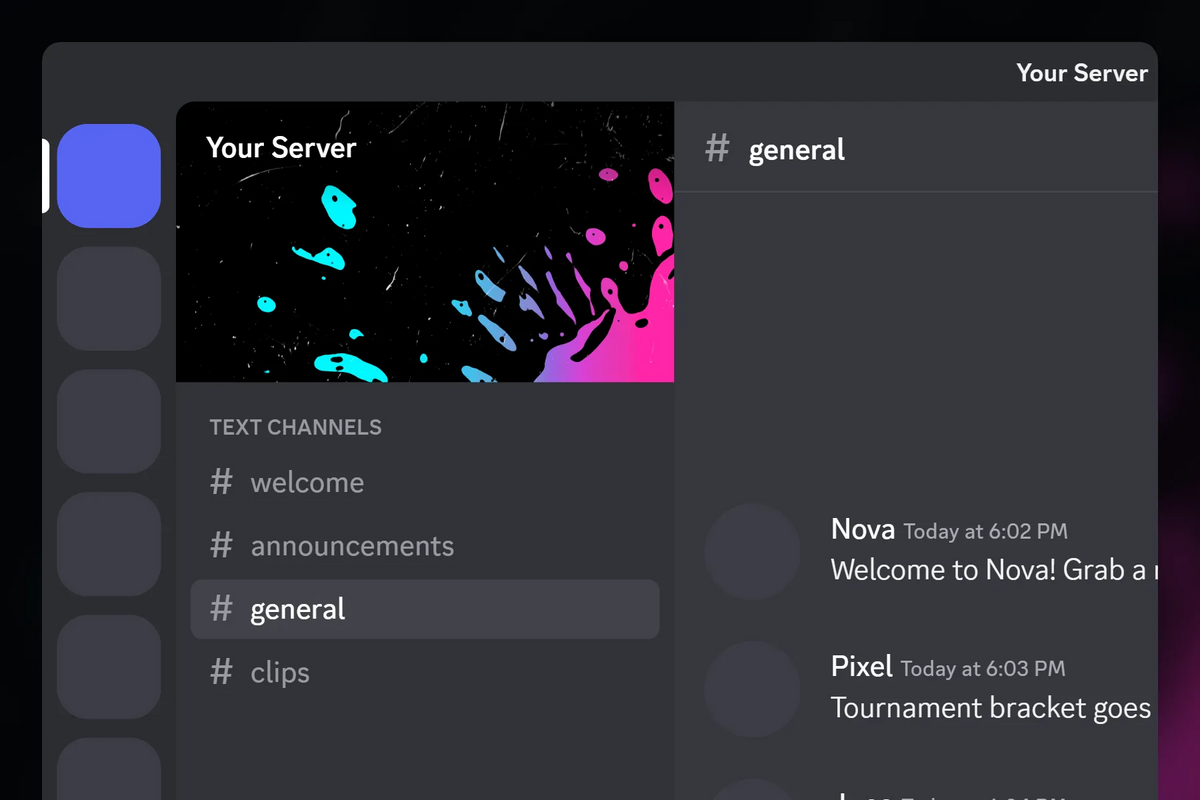Click Nova's avatar in chat

pyautogui.click(x=752, y=552)
